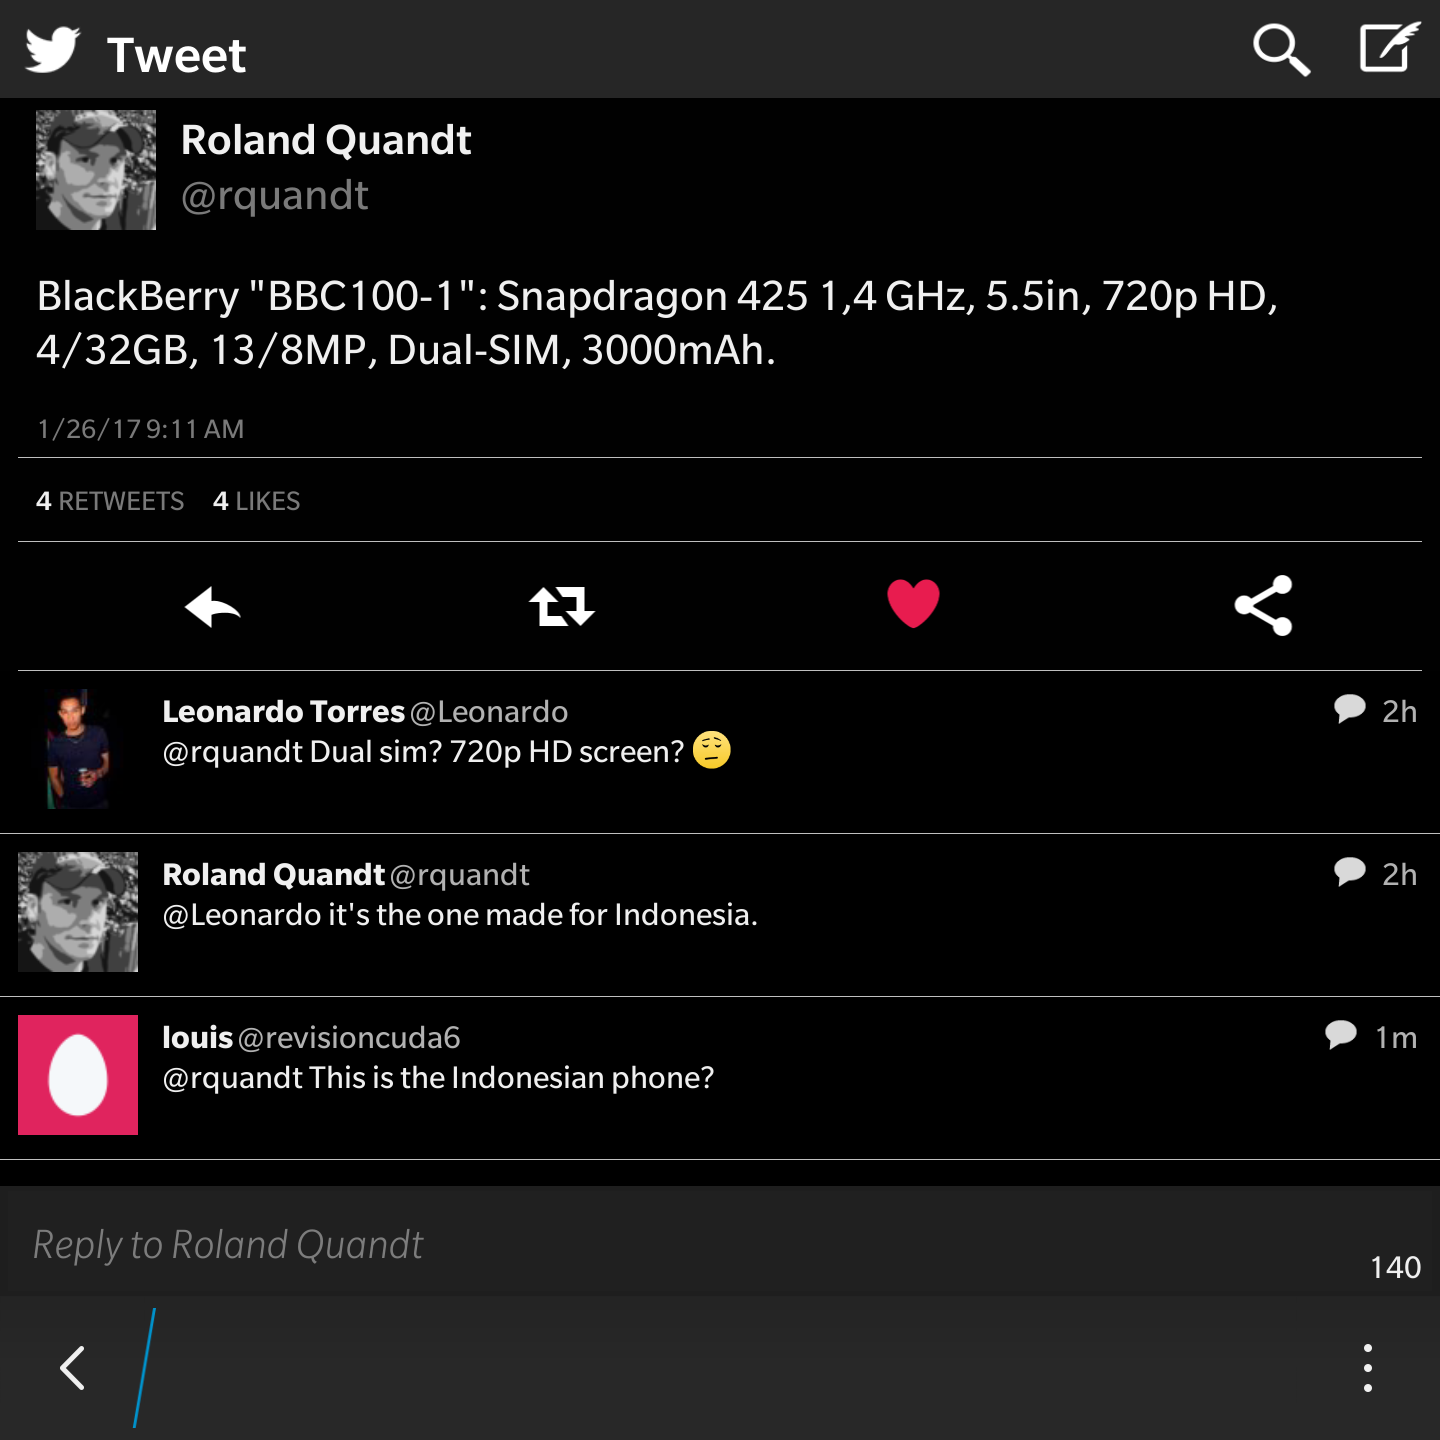This screenshot has height=1440, width=1440.
Task: Open the search magnifier icon
Action: click(x=1281, y=50)
